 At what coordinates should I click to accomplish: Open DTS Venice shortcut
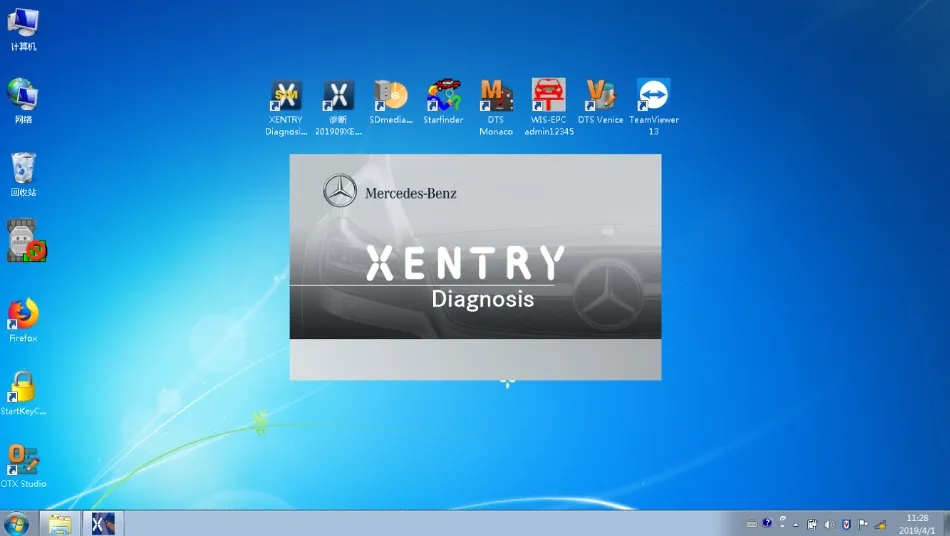[600, 97]
